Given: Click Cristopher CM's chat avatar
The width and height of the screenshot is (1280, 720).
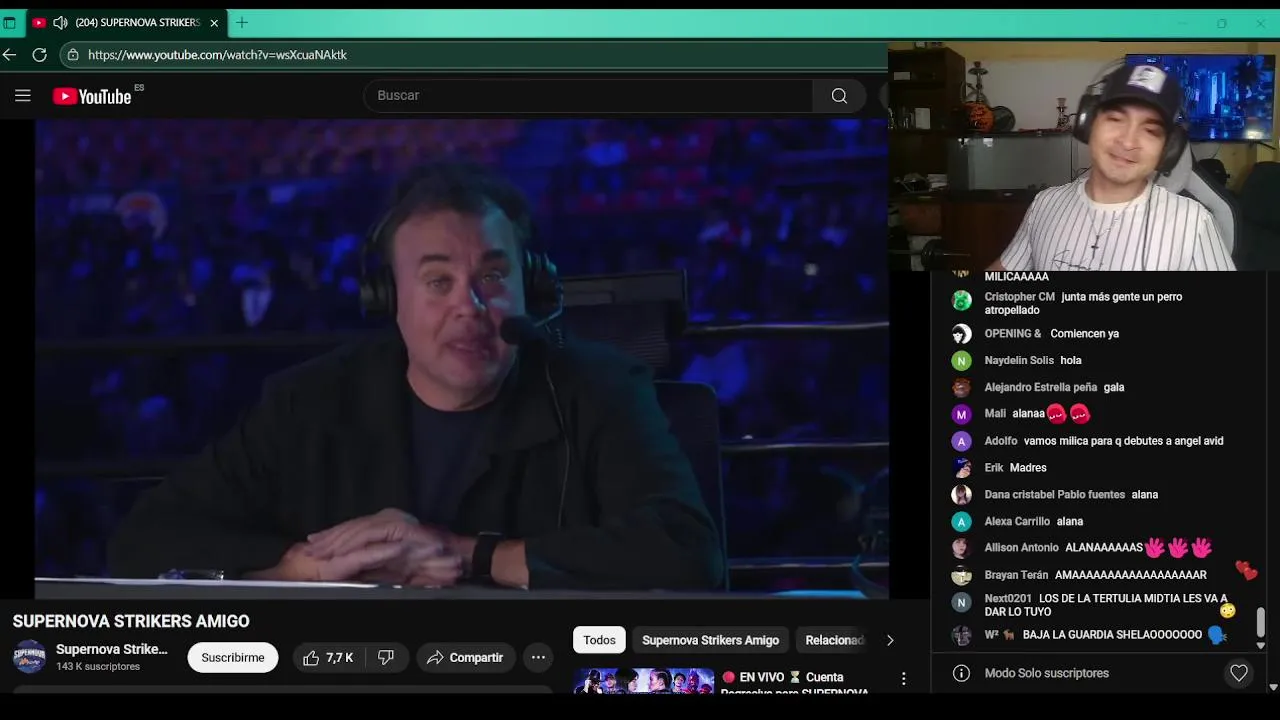Looking at the screenshot, I should (961, 301).
